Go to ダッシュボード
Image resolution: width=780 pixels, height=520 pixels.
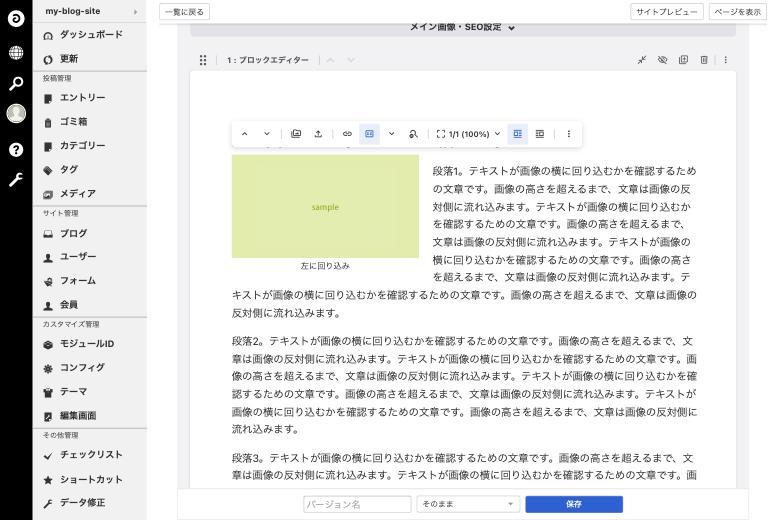click(x=90, y=35)
